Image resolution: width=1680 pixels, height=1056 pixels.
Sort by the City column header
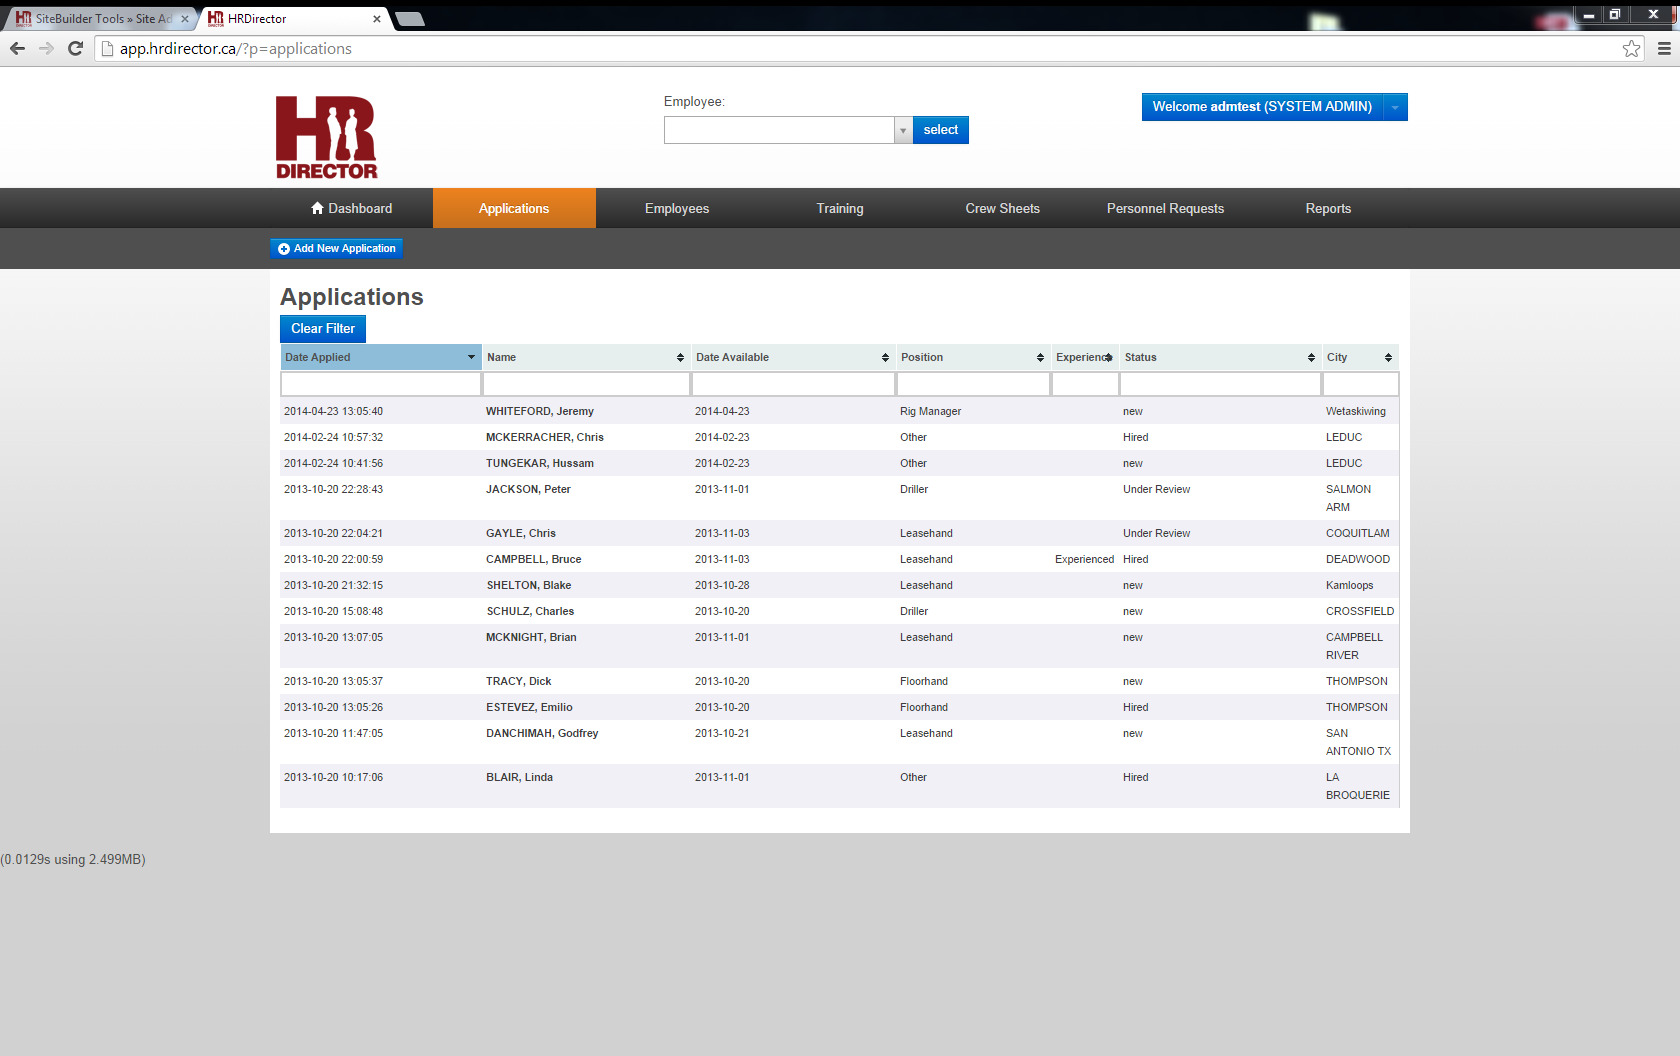tap(1360, 357)
